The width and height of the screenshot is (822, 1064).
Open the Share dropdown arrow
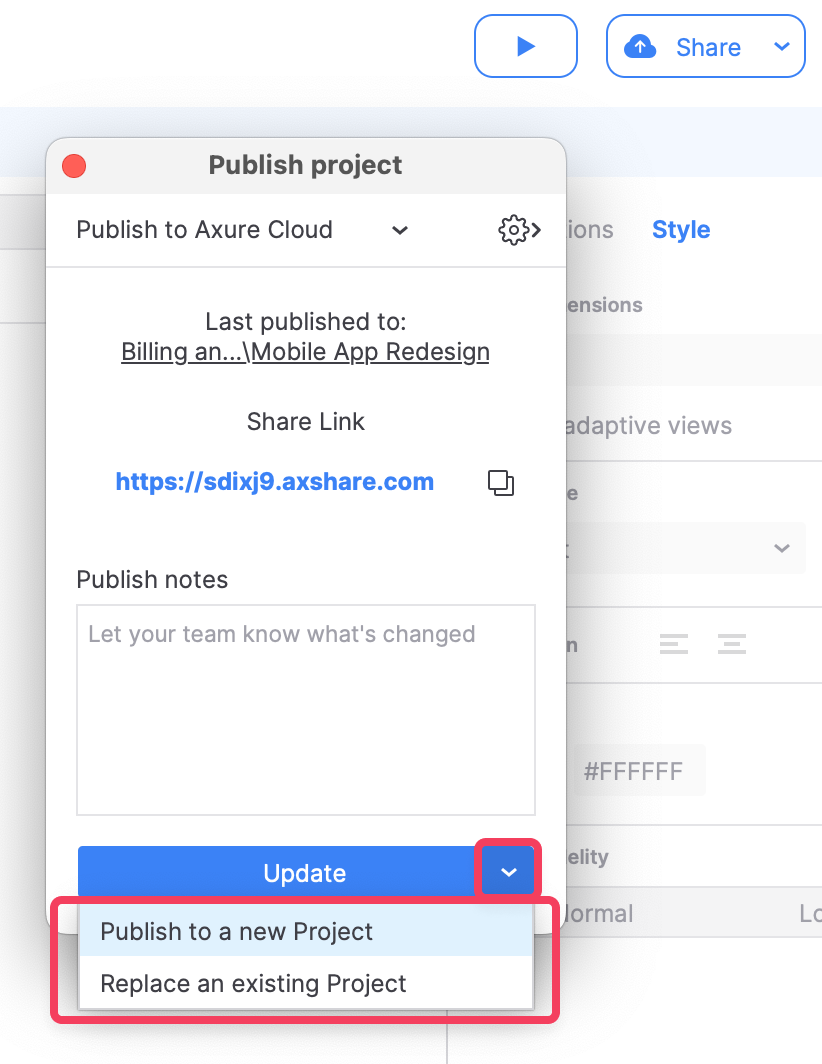point(782,47)
